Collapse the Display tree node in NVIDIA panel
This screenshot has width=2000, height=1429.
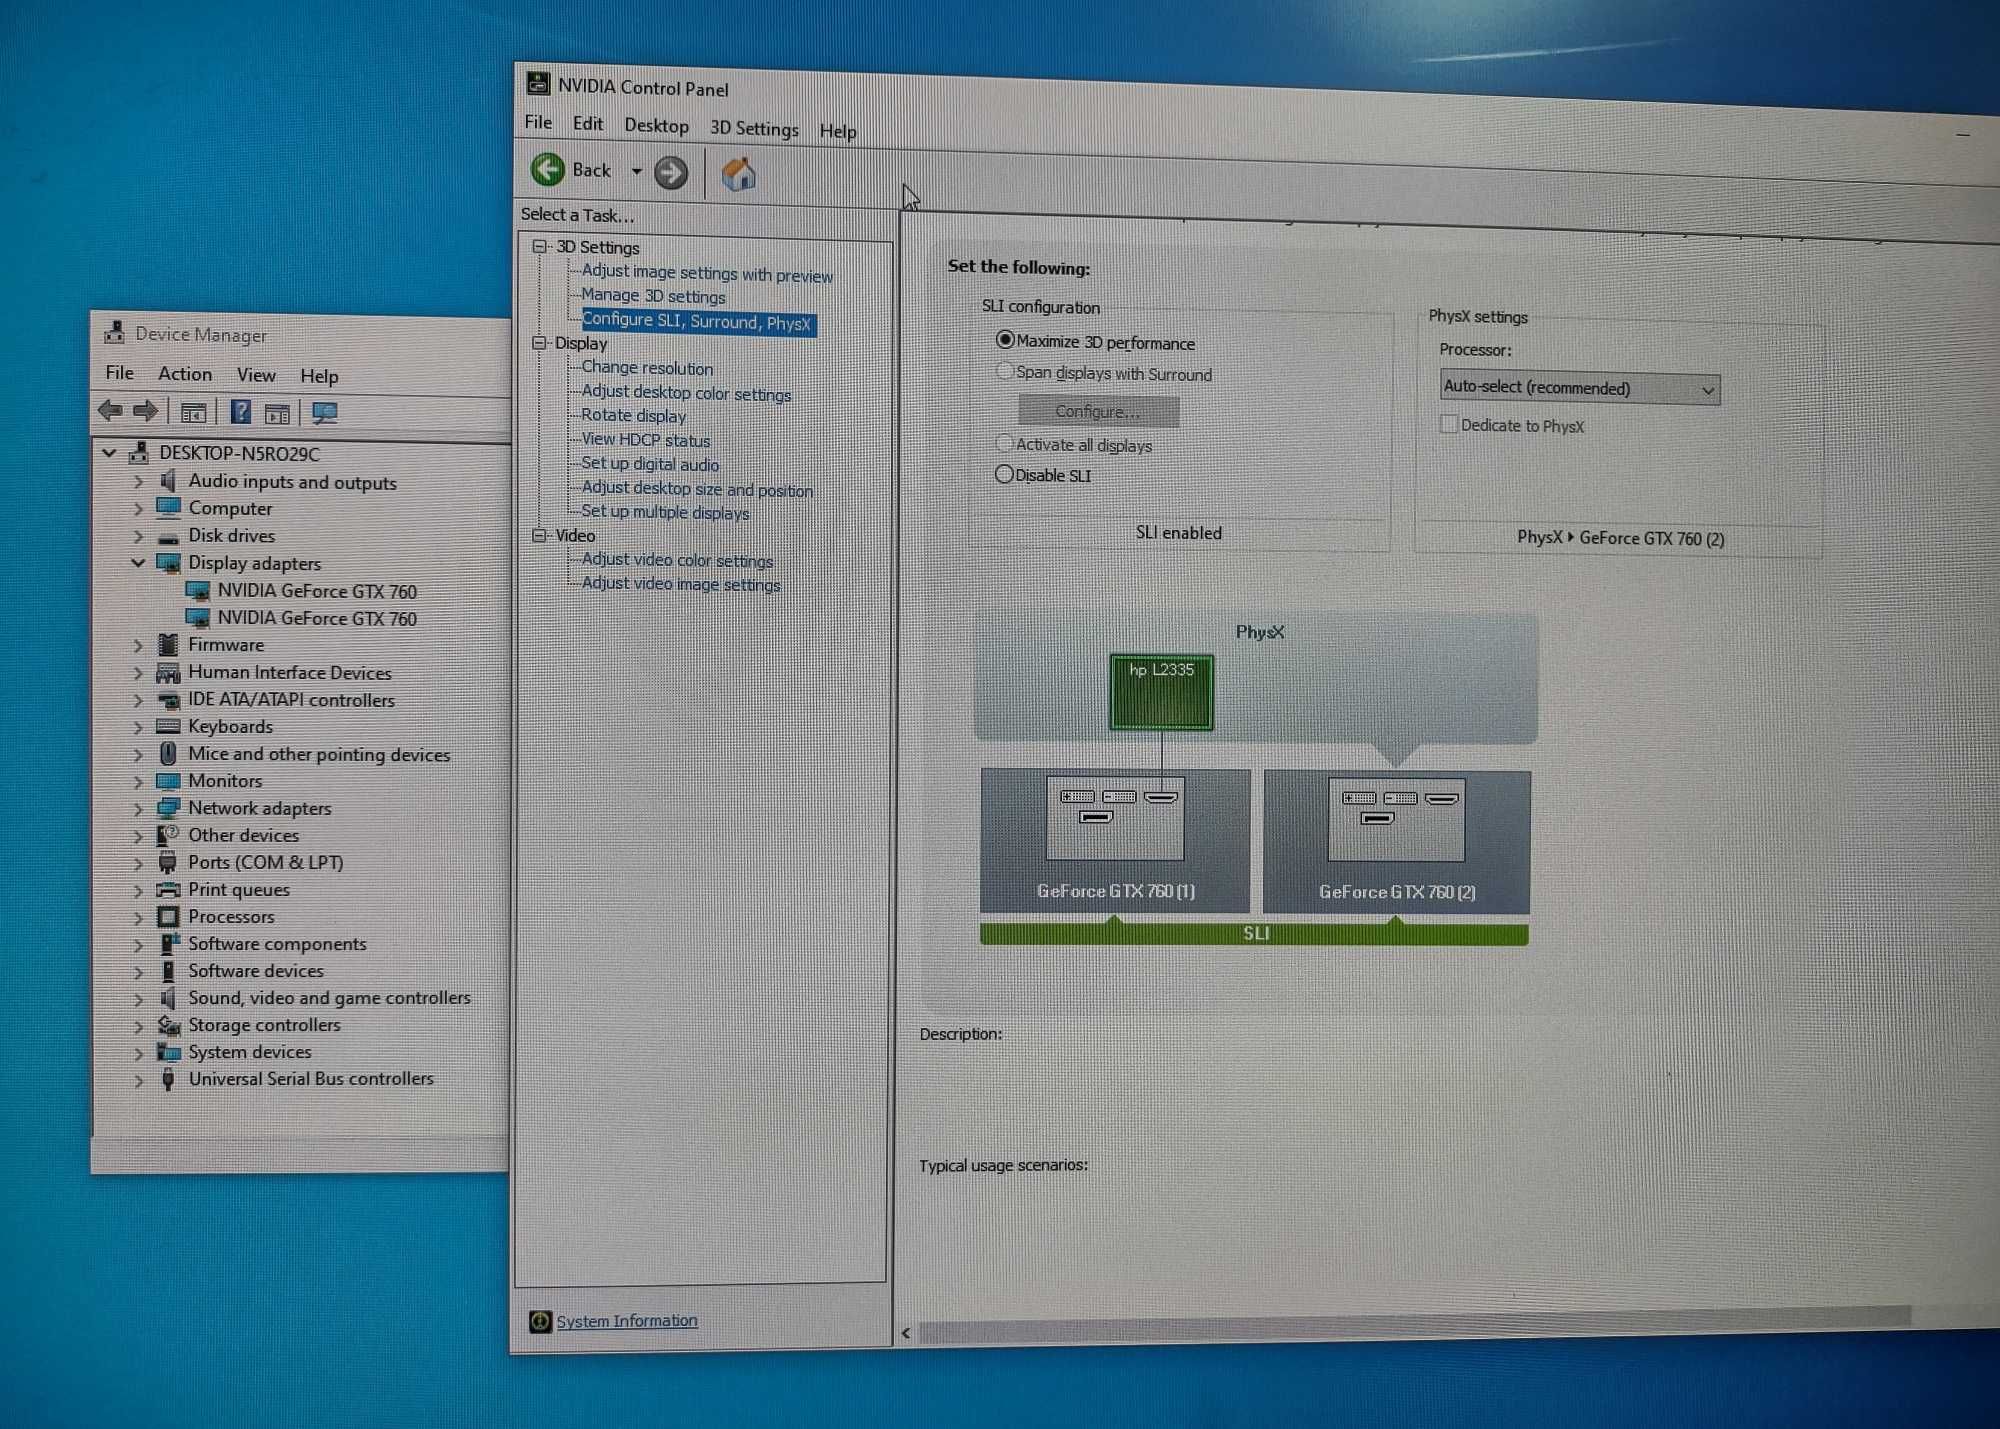(x=540, y=342)
